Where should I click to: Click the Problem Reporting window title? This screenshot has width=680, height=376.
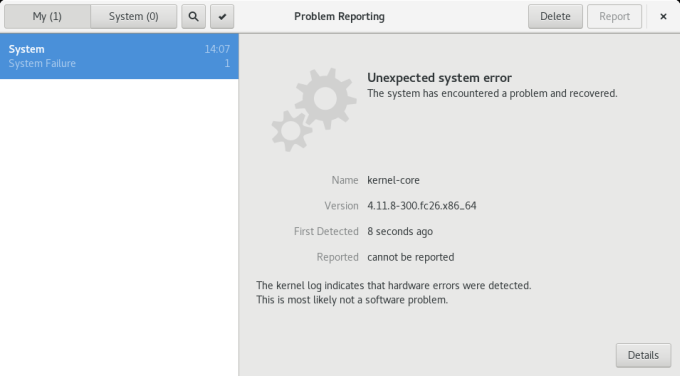tap(339, 16)
